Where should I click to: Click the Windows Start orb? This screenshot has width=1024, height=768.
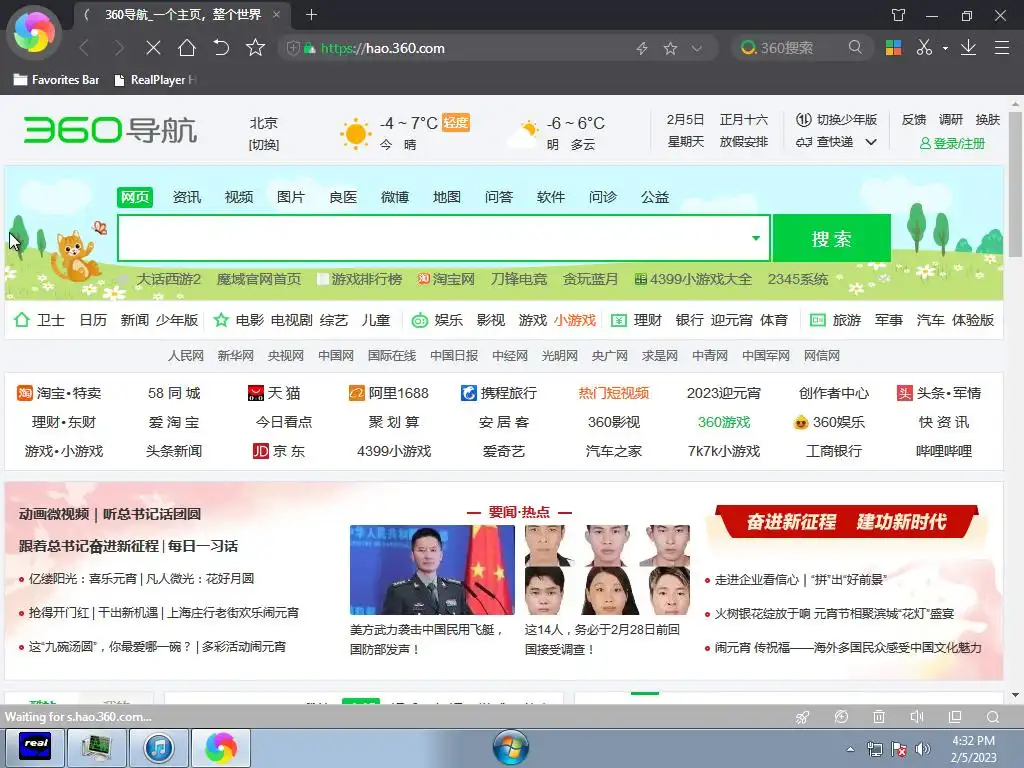[x=511, y=748]
